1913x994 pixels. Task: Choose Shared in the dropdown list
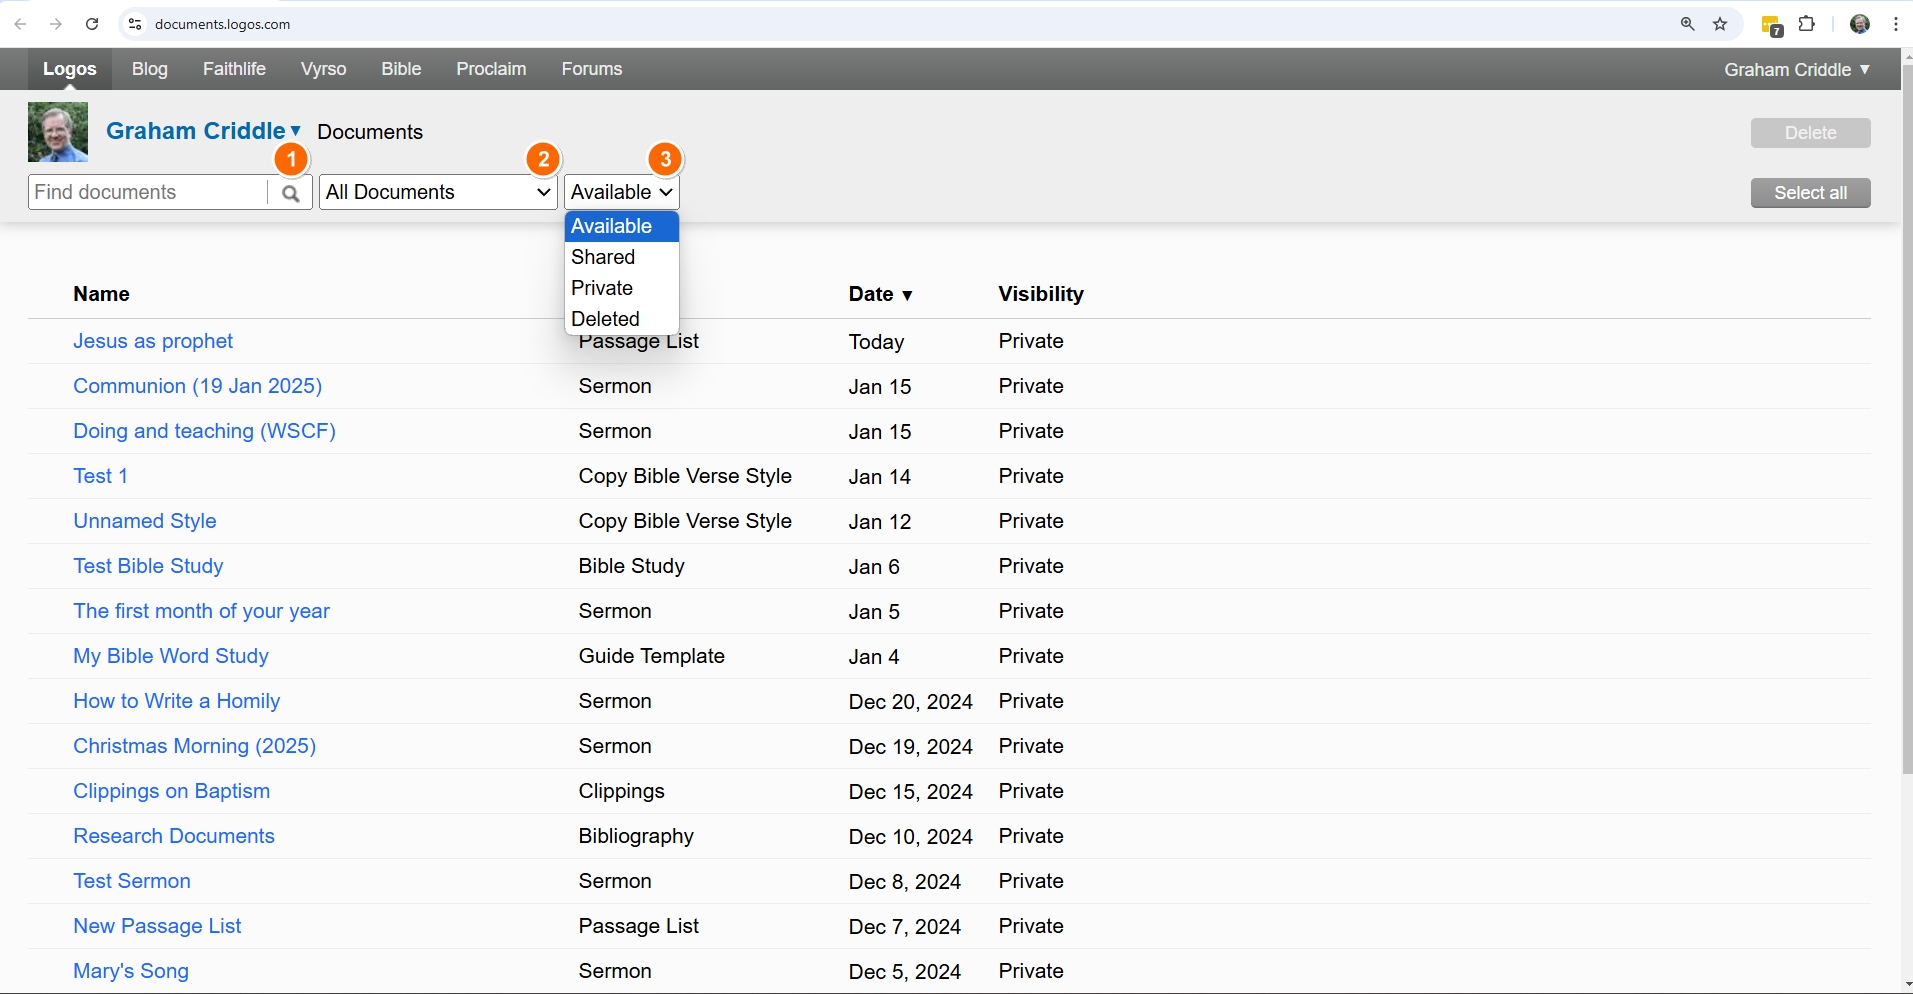622,257
